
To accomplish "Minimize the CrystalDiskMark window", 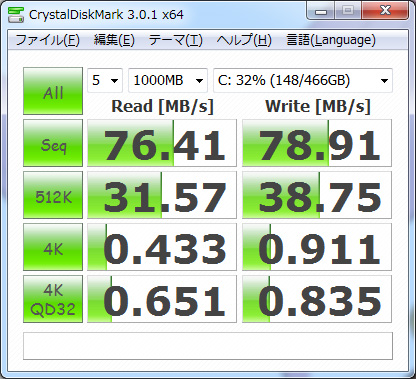I will 321,12.
